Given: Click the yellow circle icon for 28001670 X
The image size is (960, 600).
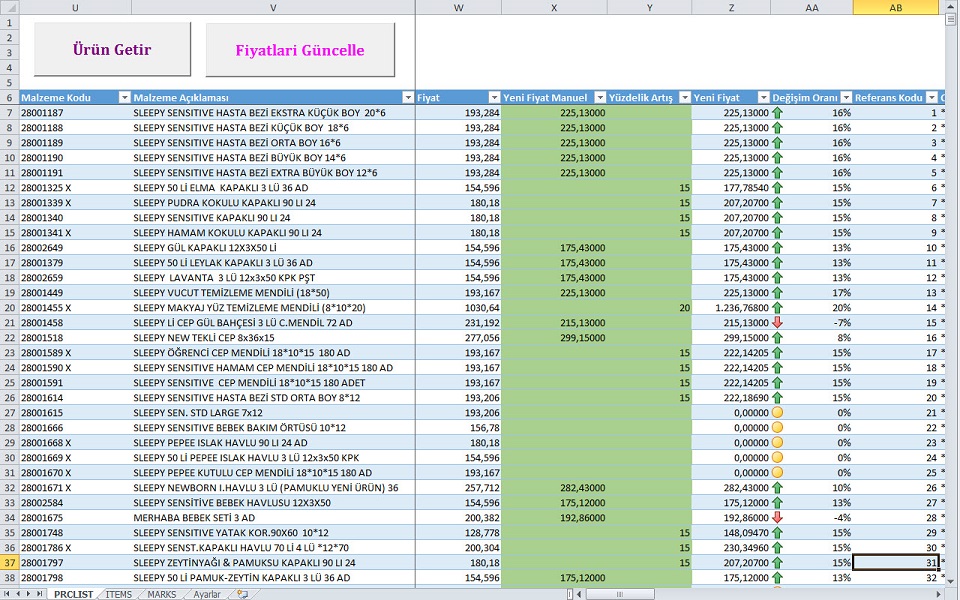Looking at the screenshot, I should (777, 473).
